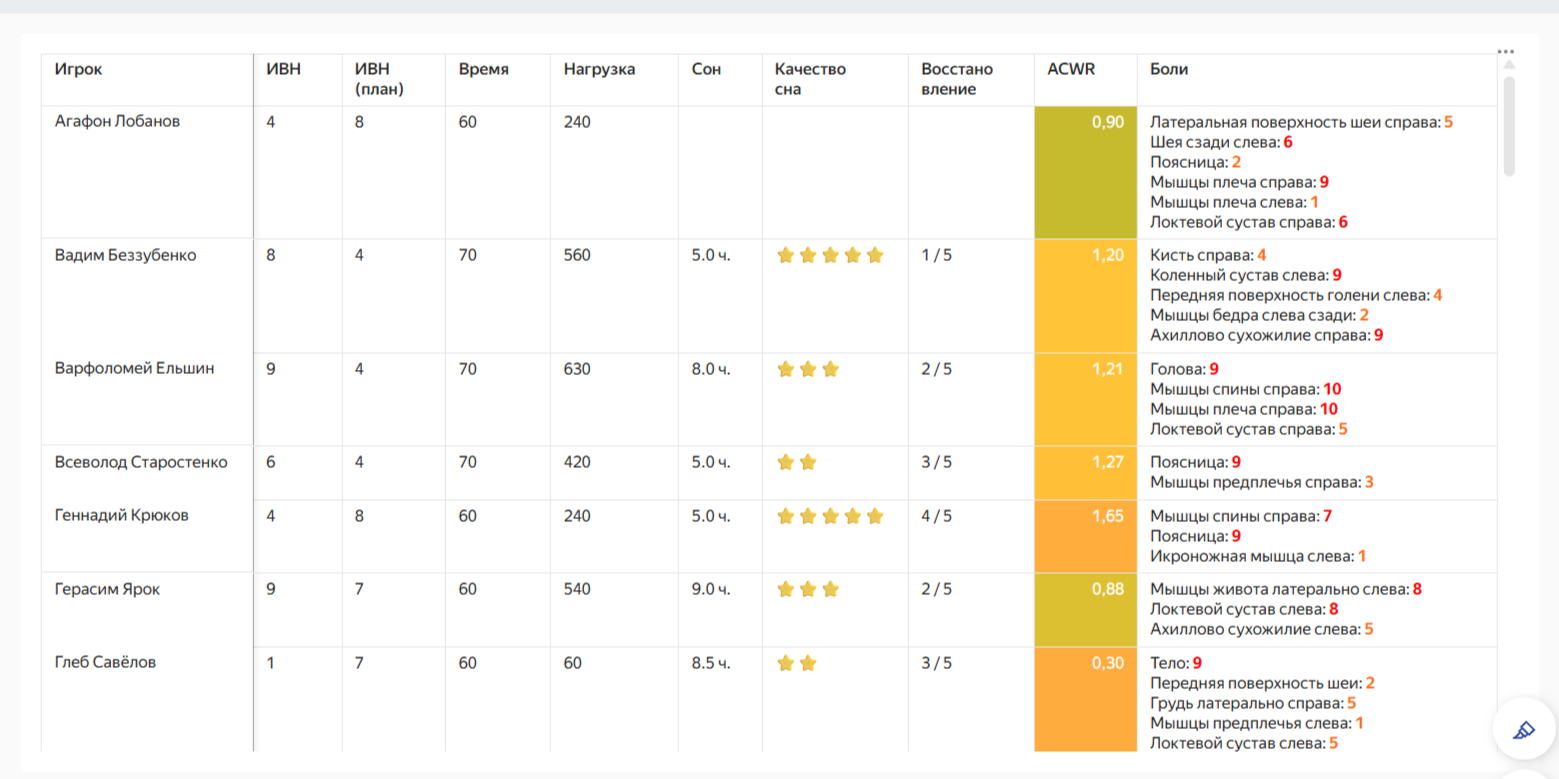Click the Боли column header

pos(1169,70)
